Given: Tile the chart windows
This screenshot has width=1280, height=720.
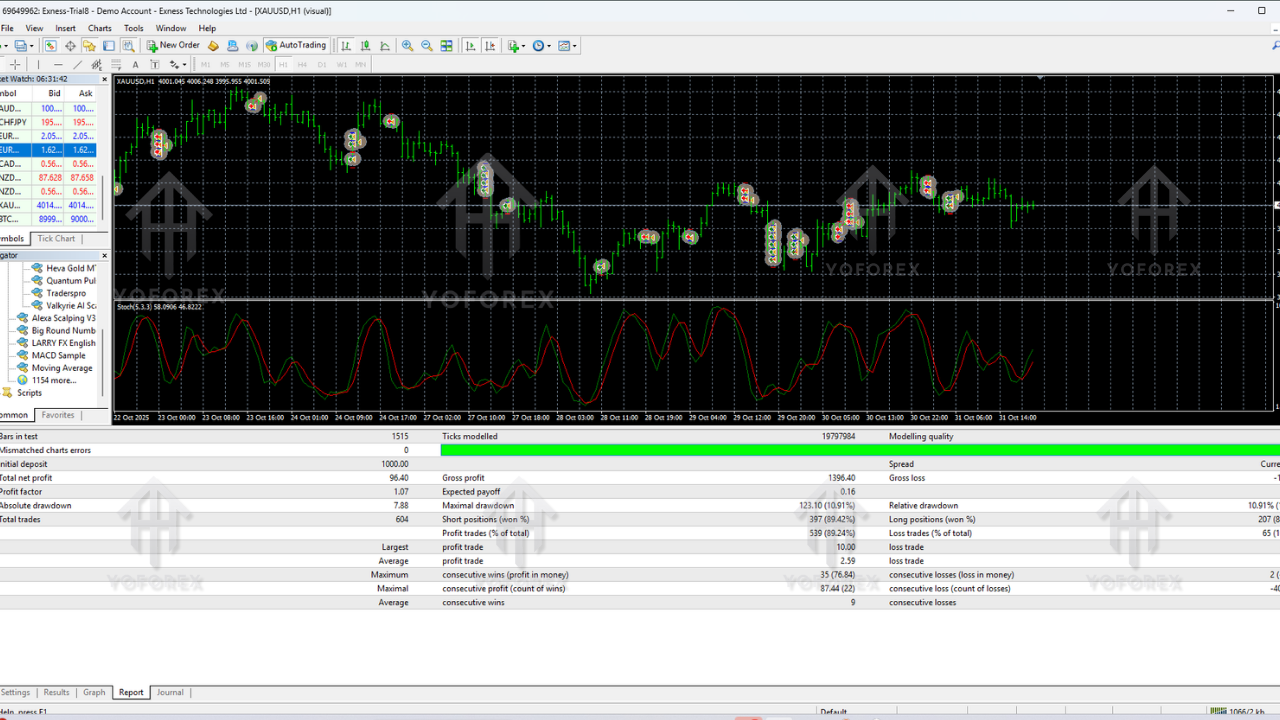Looking at the screenshot, I should pyautogui.click(x=445, y=46).
